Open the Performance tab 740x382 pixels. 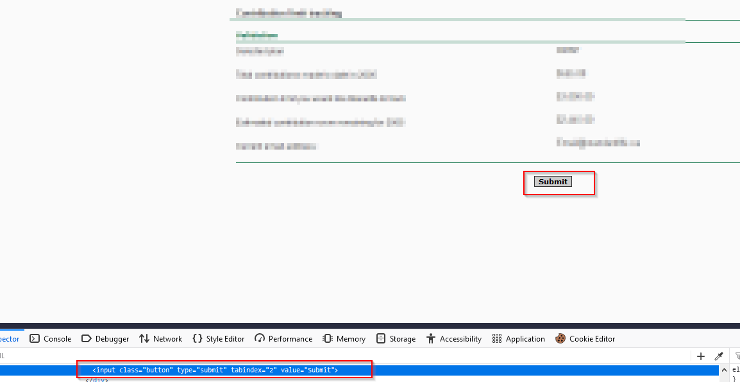[284, 339]
